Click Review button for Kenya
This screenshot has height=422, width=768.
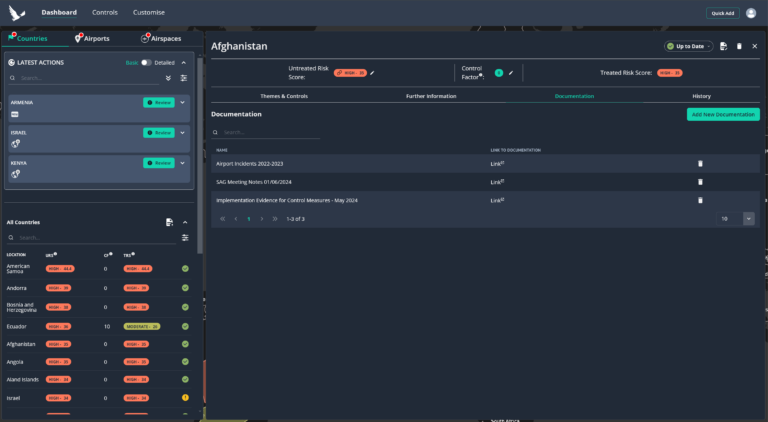(x=159, y=163)
